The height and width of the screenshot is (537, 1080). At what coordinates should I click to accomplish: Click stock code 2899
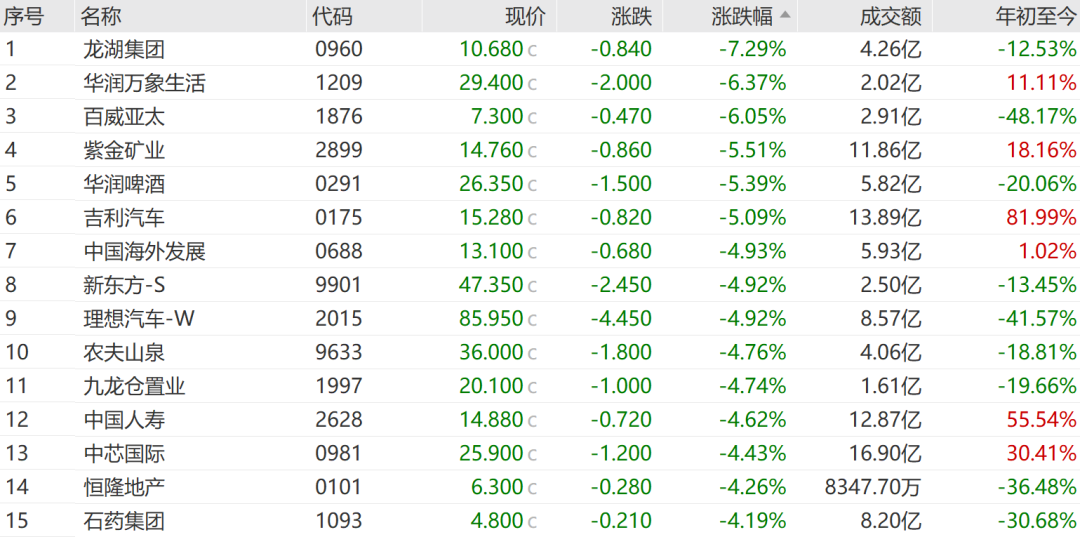pos(338,150)
